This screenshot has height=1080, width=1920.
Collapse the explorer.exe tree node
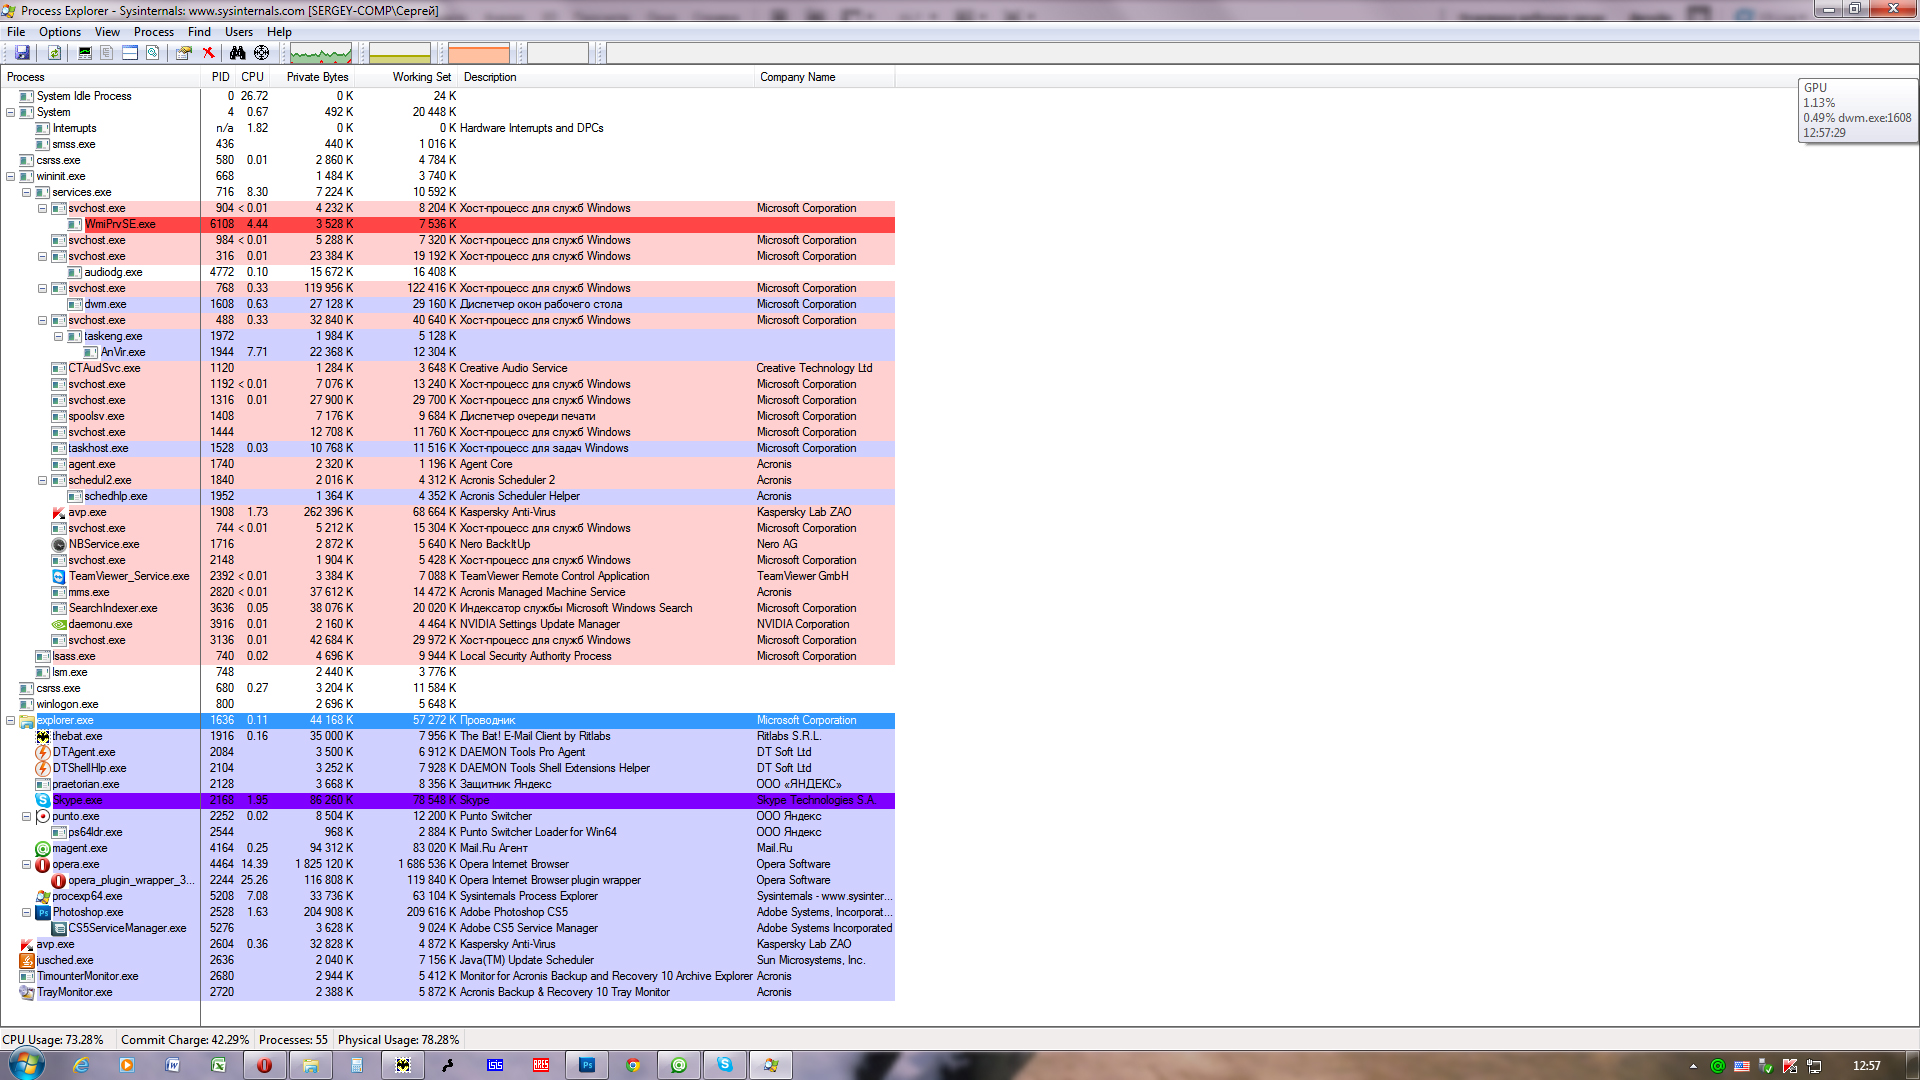pos(11,720)
